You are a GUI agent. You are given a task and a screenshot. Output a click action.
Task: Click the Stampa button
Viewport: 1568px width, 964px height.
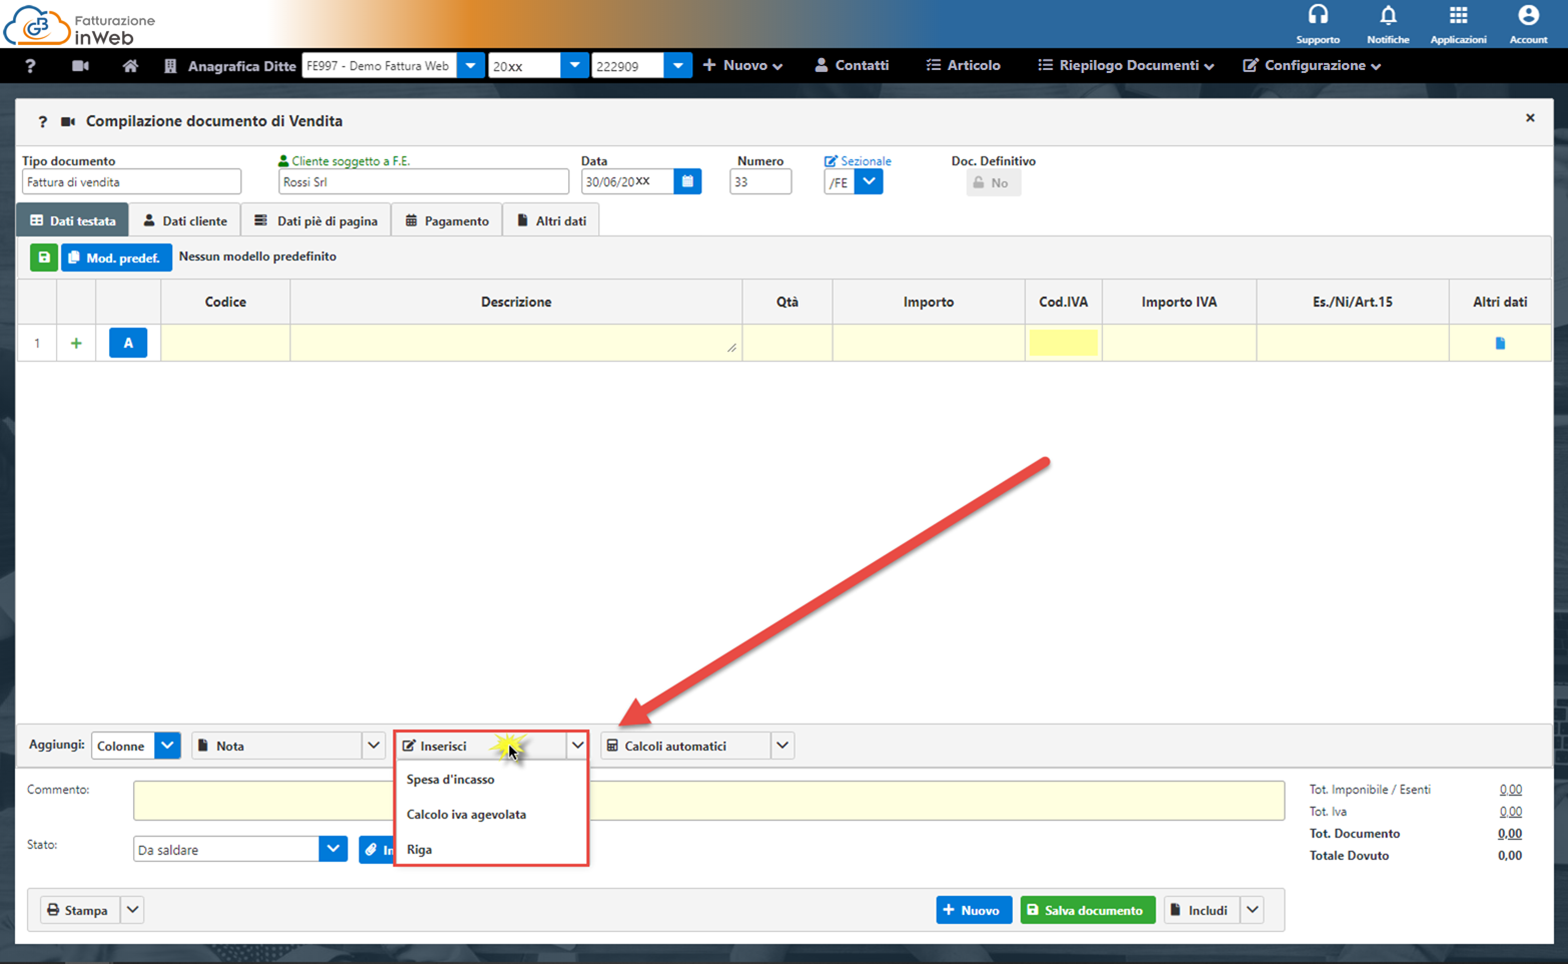click(x=79, y=911)
